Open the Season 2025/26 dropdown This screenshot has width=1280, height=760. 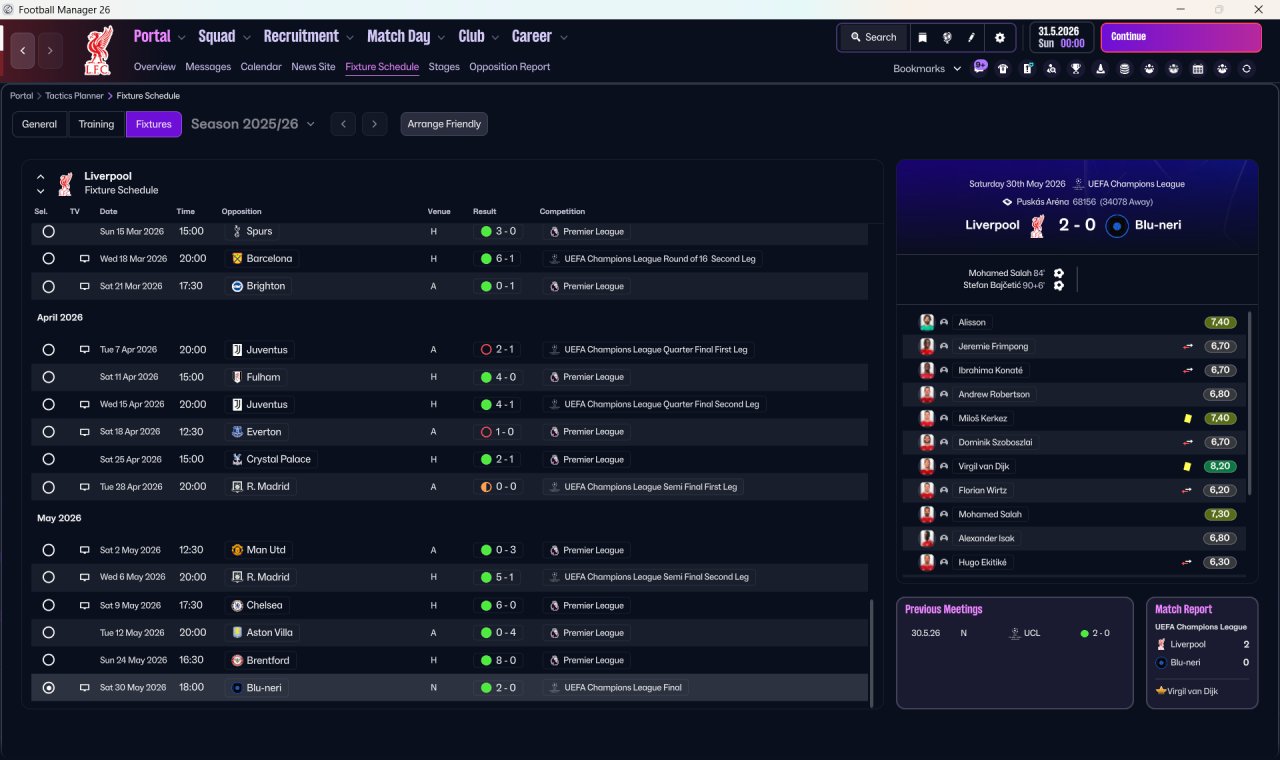(252, 124)
